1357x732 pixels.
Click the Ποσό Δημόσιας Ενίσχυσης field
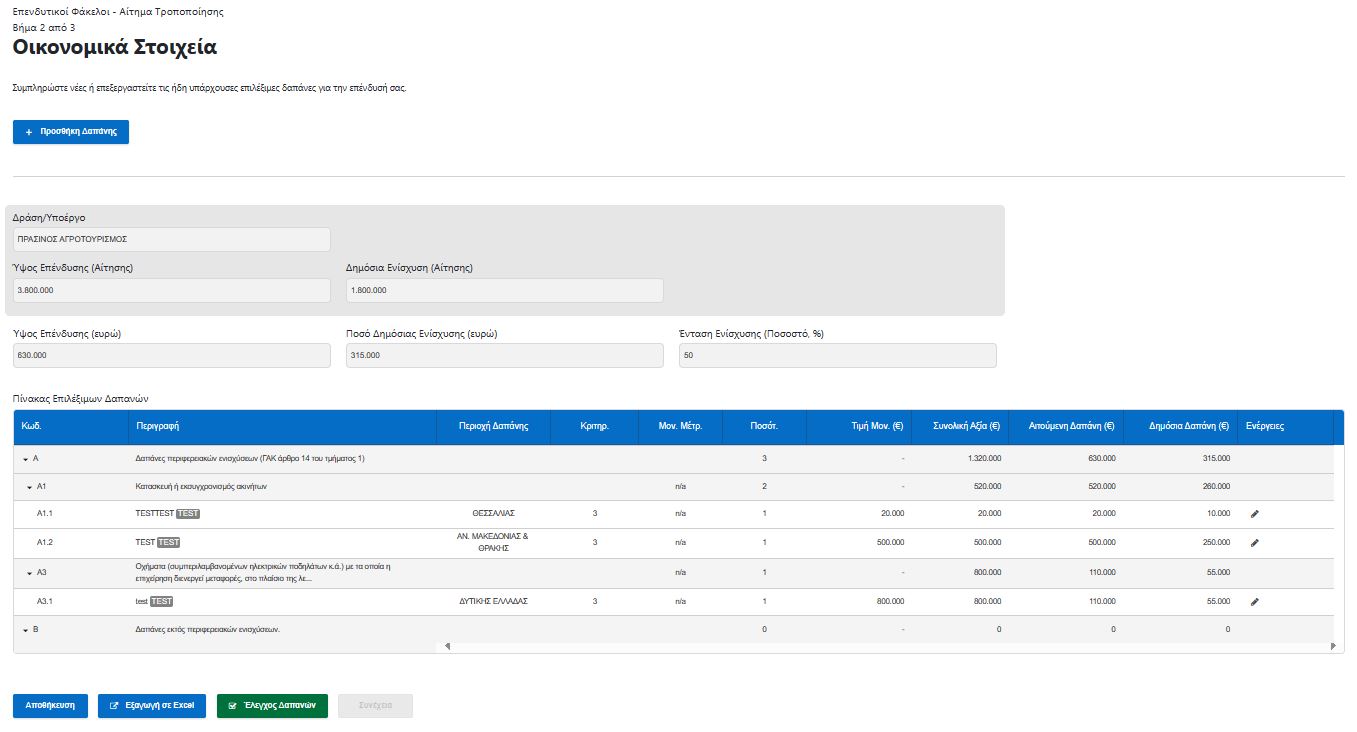click(504, 355)
